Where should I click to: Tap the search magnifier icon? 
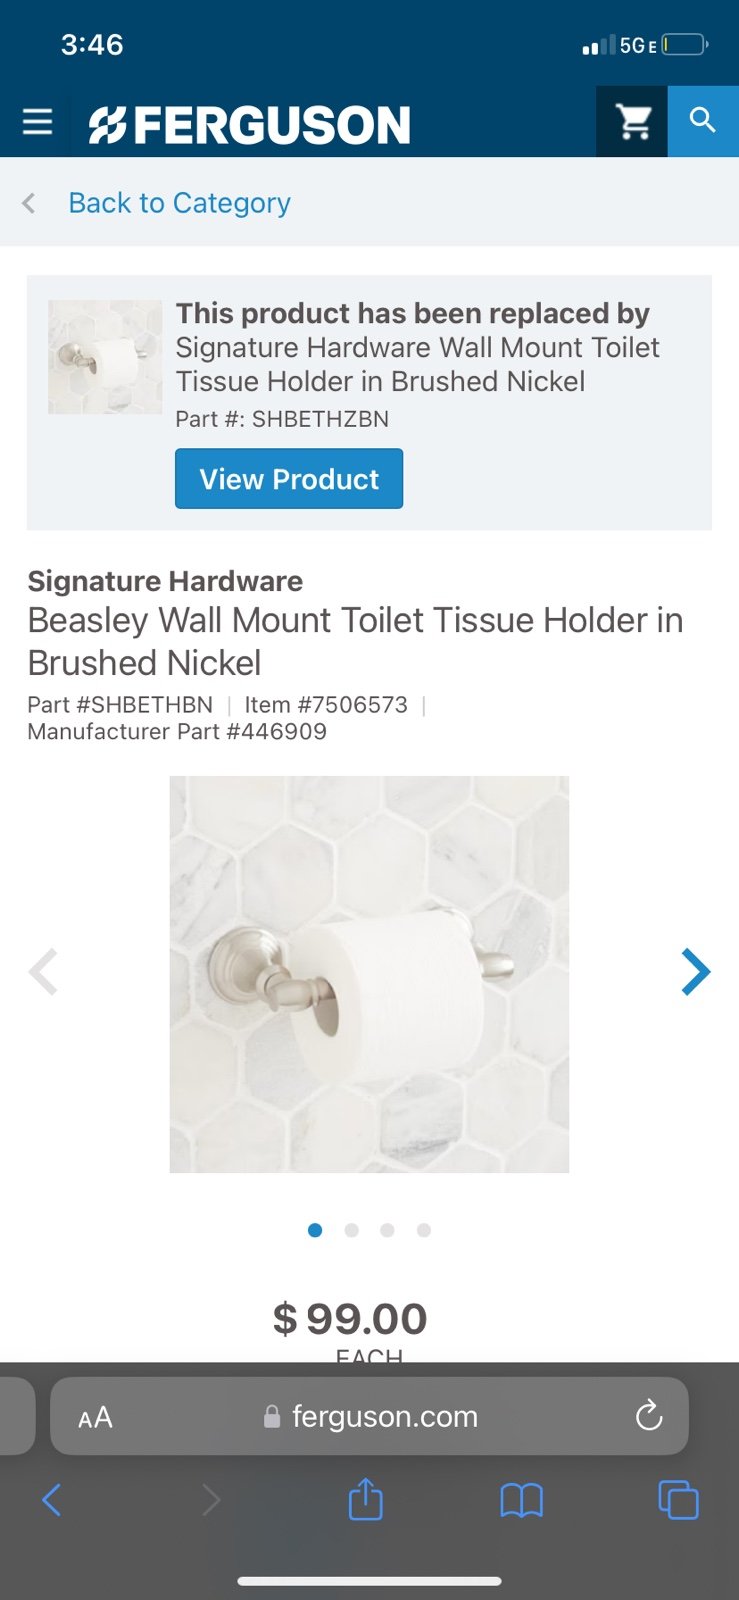703,121
